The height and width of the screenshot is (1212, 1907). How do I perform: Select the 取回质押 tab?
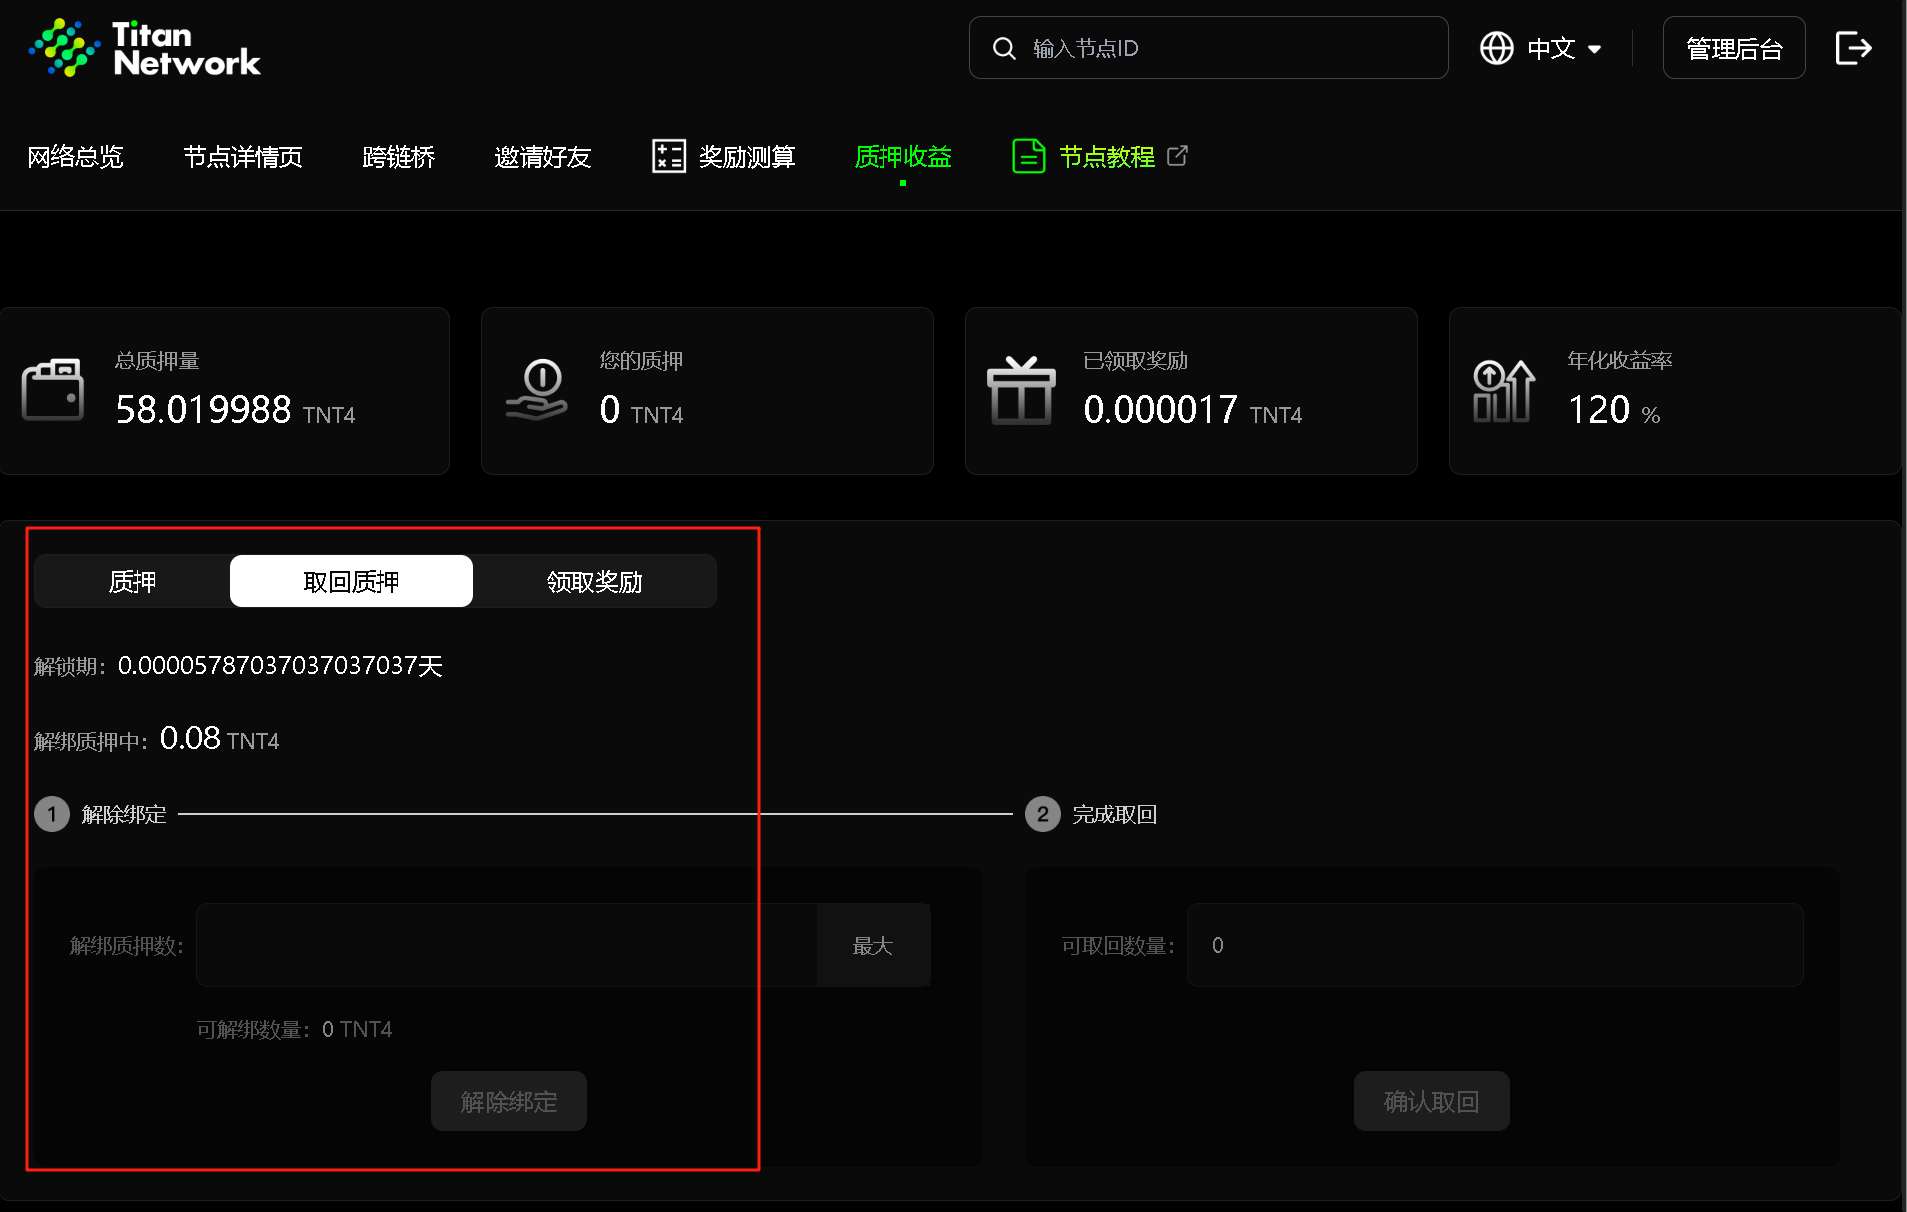coord(351,581)
